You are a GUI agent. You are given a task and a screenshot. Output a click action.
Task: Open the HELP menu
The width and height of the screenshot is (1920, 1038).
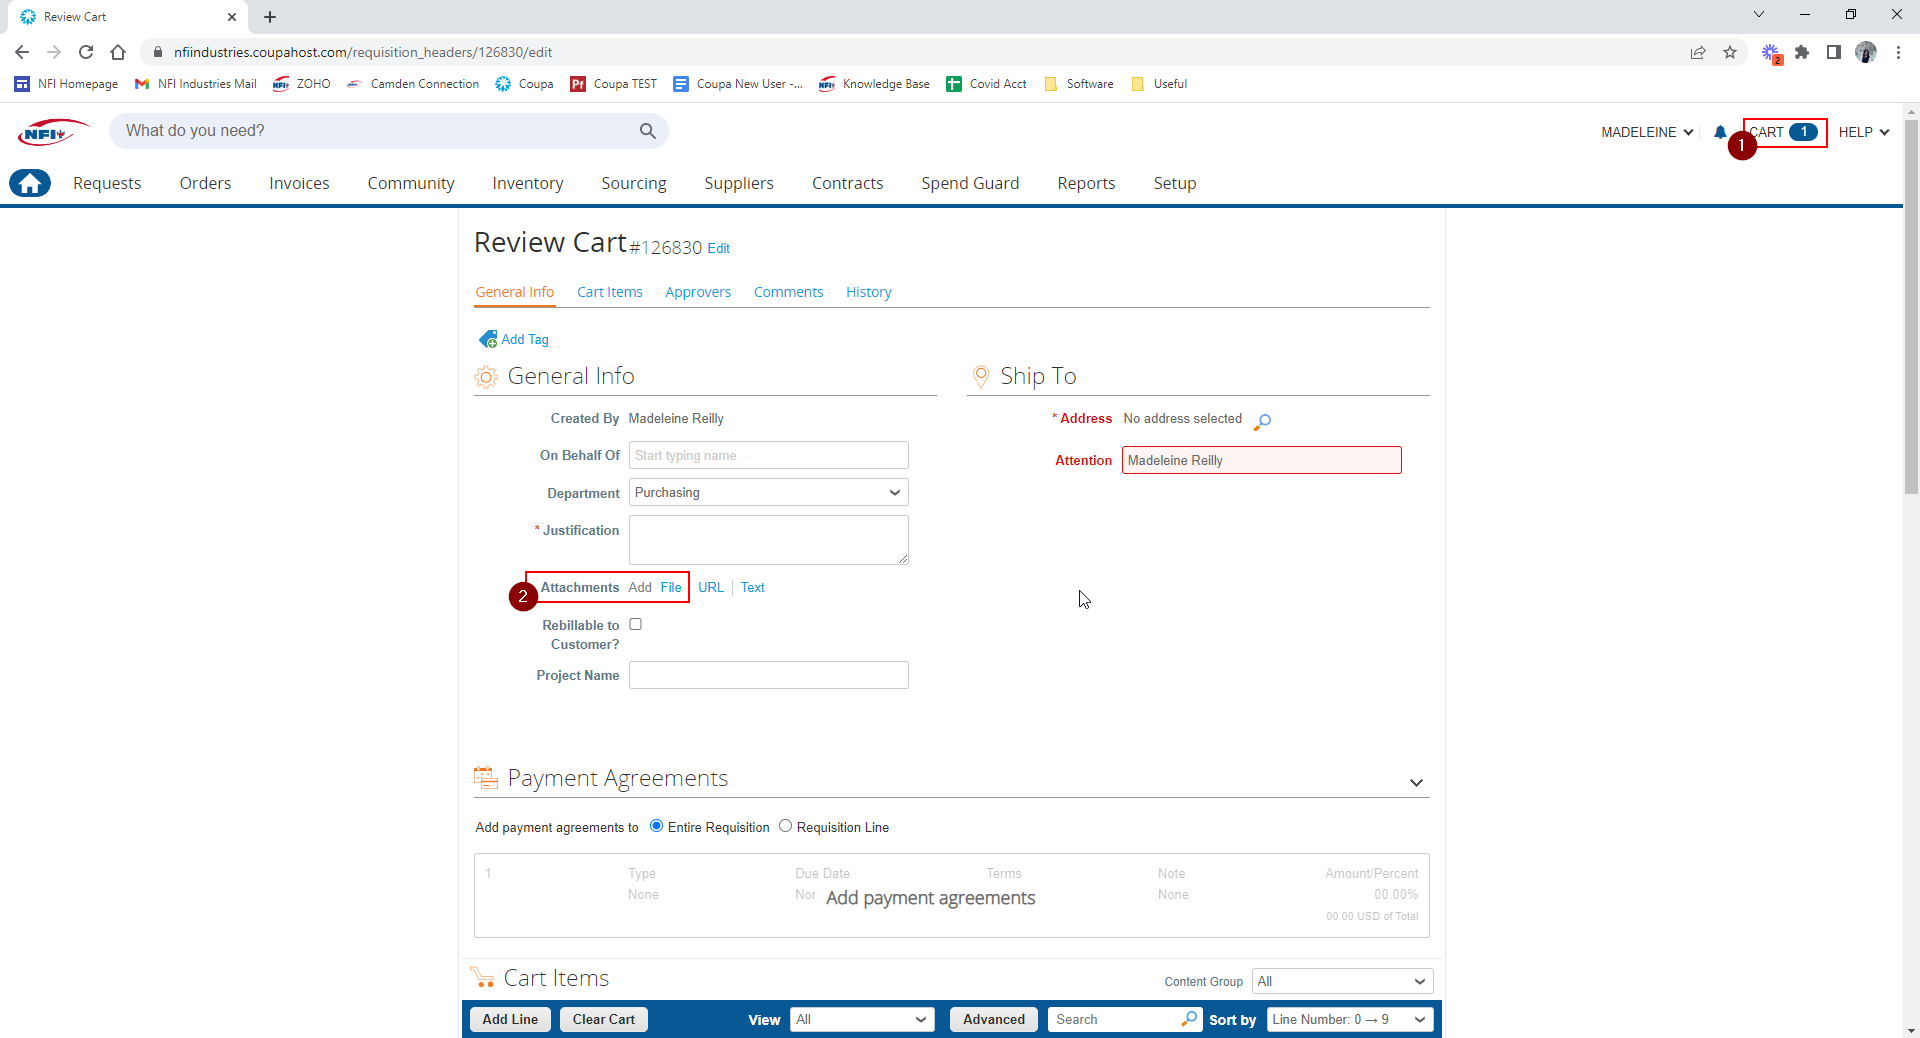pos(1864,132)
